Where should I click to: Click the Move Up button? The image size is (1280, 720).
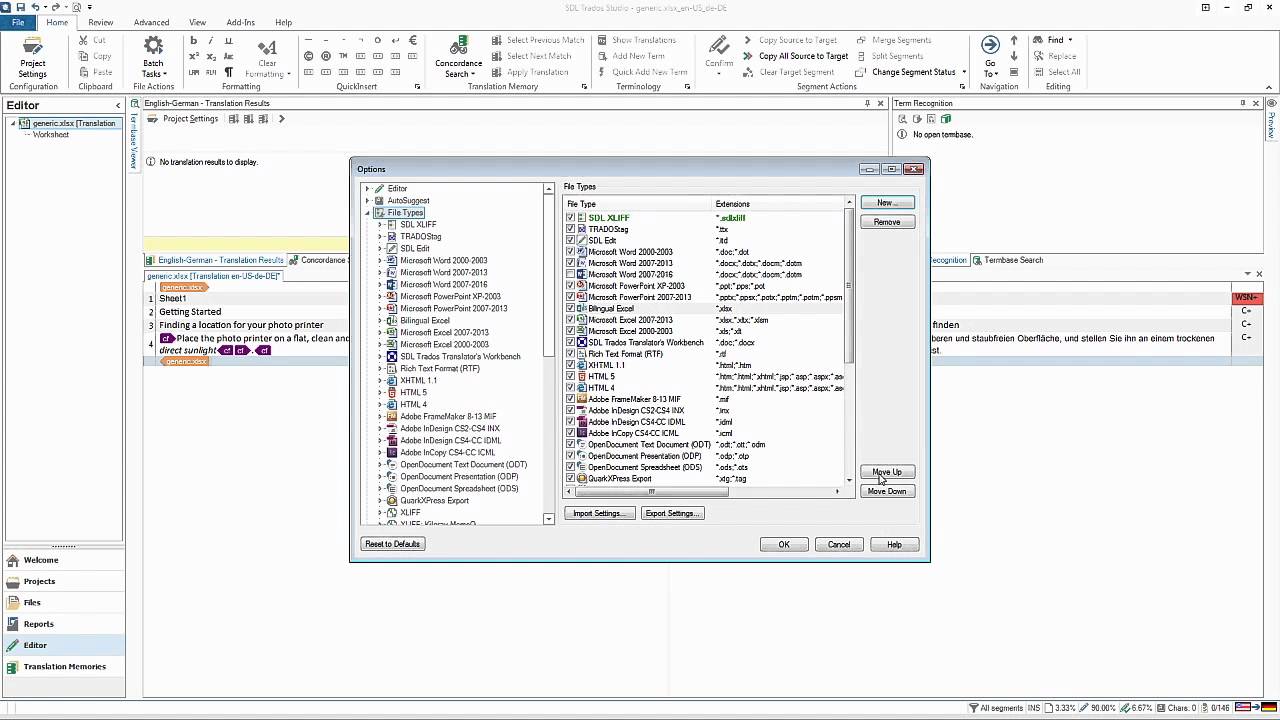click(887, 472)
